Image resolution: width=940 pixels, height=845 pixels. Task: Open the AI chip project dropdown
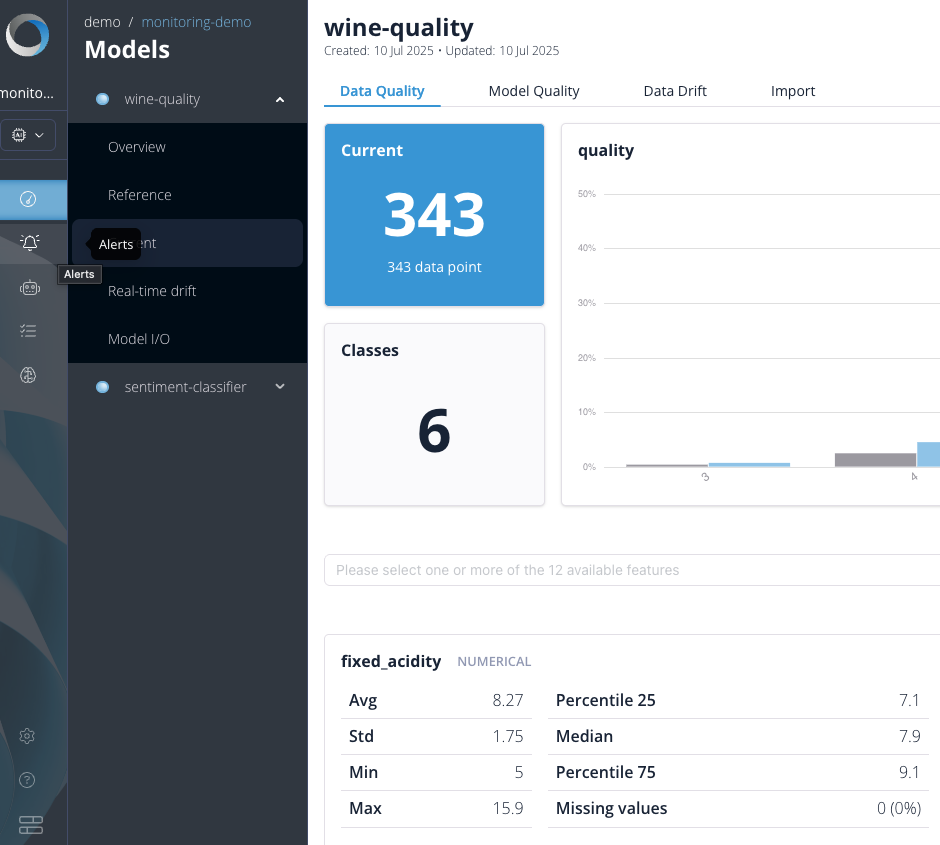pyautogui.click(x=28, y=135)
